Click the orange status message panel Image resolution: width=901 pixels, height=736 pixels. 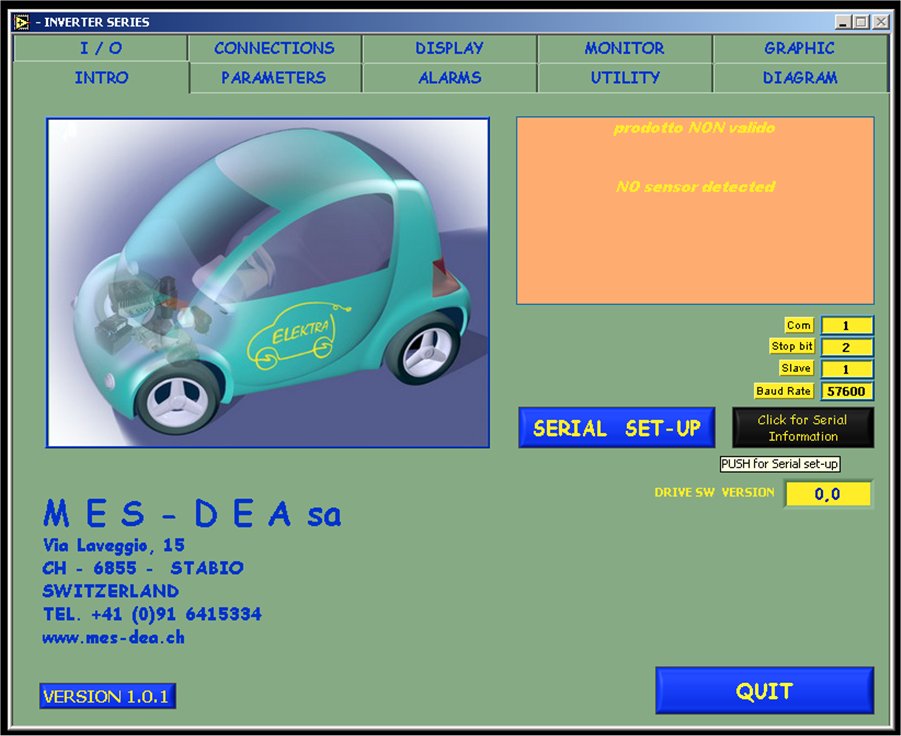coord(695,210)
